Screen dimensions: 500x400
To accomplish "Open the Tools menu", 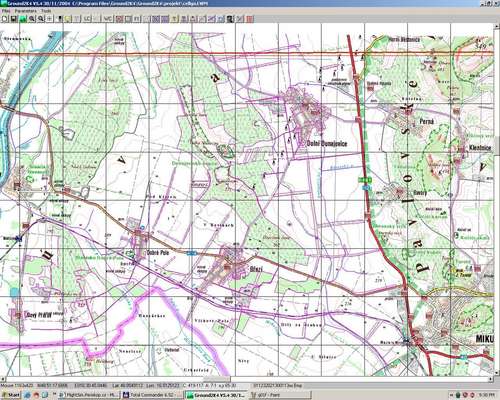I will pos(46,11).
